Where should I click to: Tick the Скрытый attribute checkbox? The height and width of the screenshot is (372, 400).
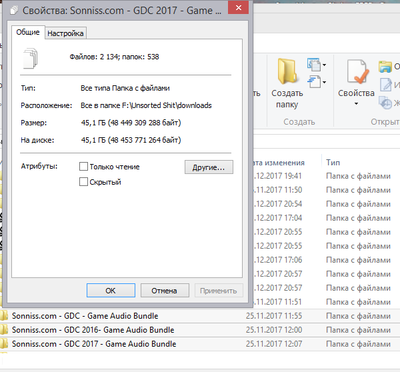coord(83,182)
